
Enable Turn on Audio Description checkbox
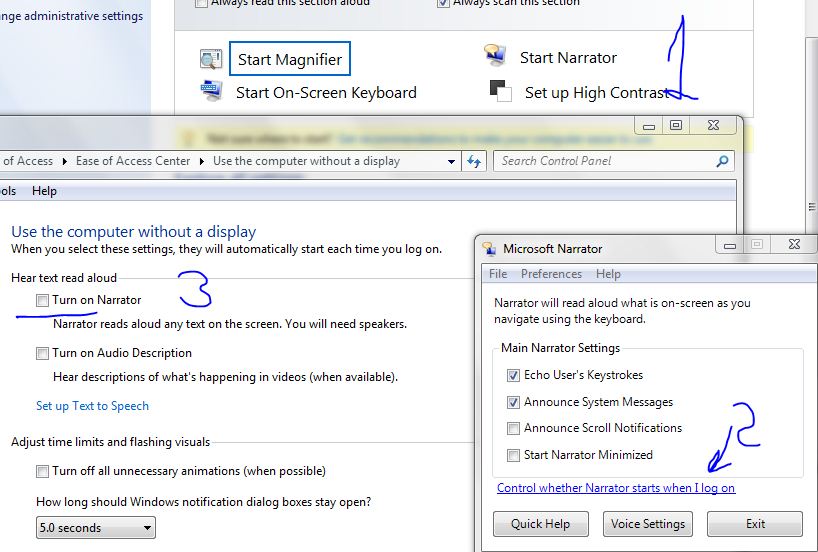pos(42,353)
